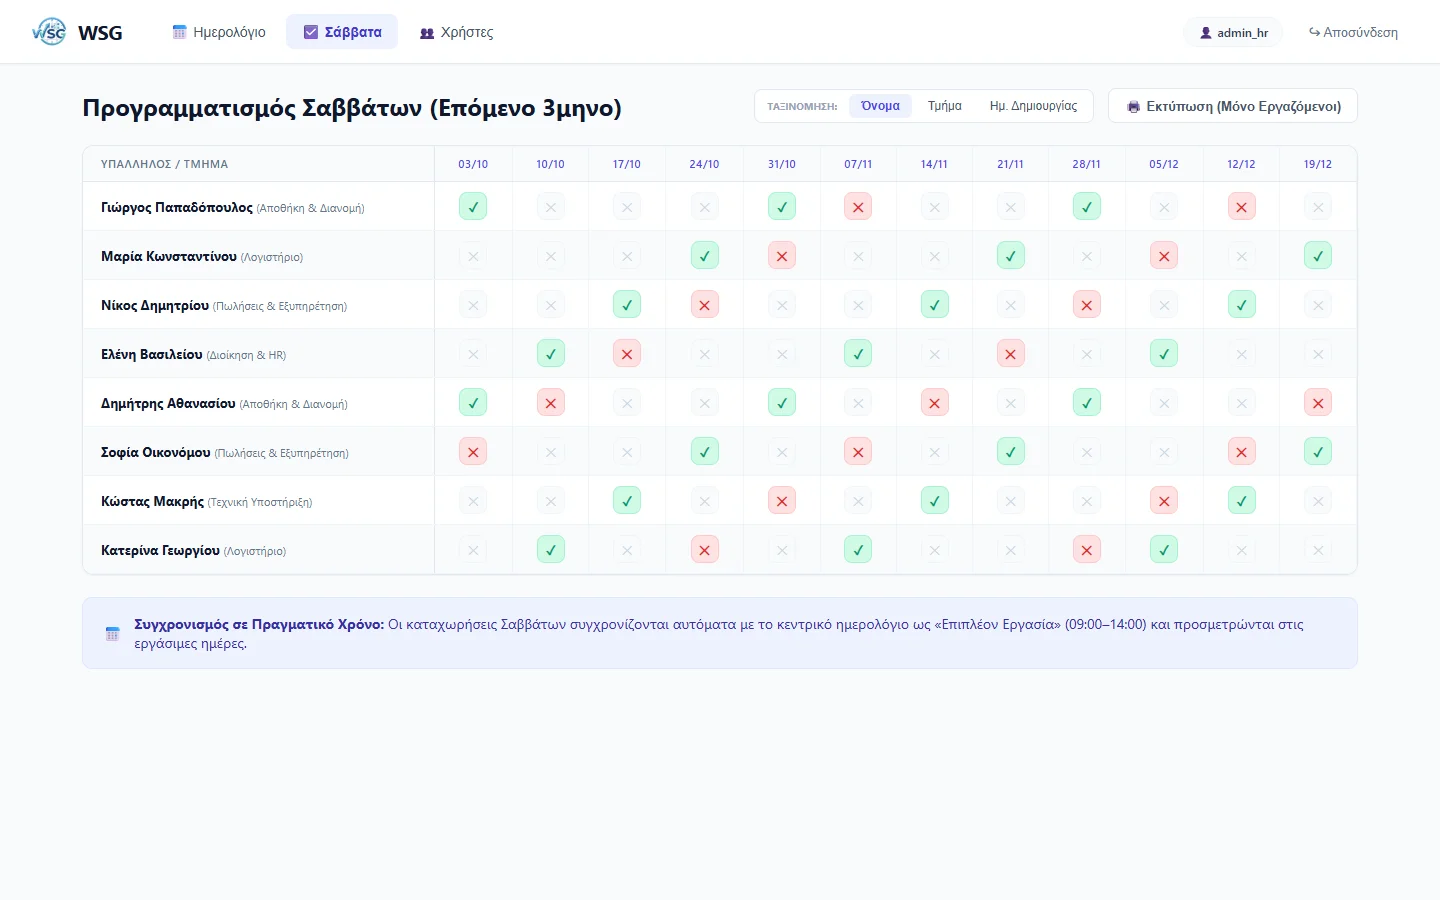Toggle Κατερίνα Γεωργίου checkmark on 07/11
The height and width of the screenshot is (900, 1440).
coord(858,550)
